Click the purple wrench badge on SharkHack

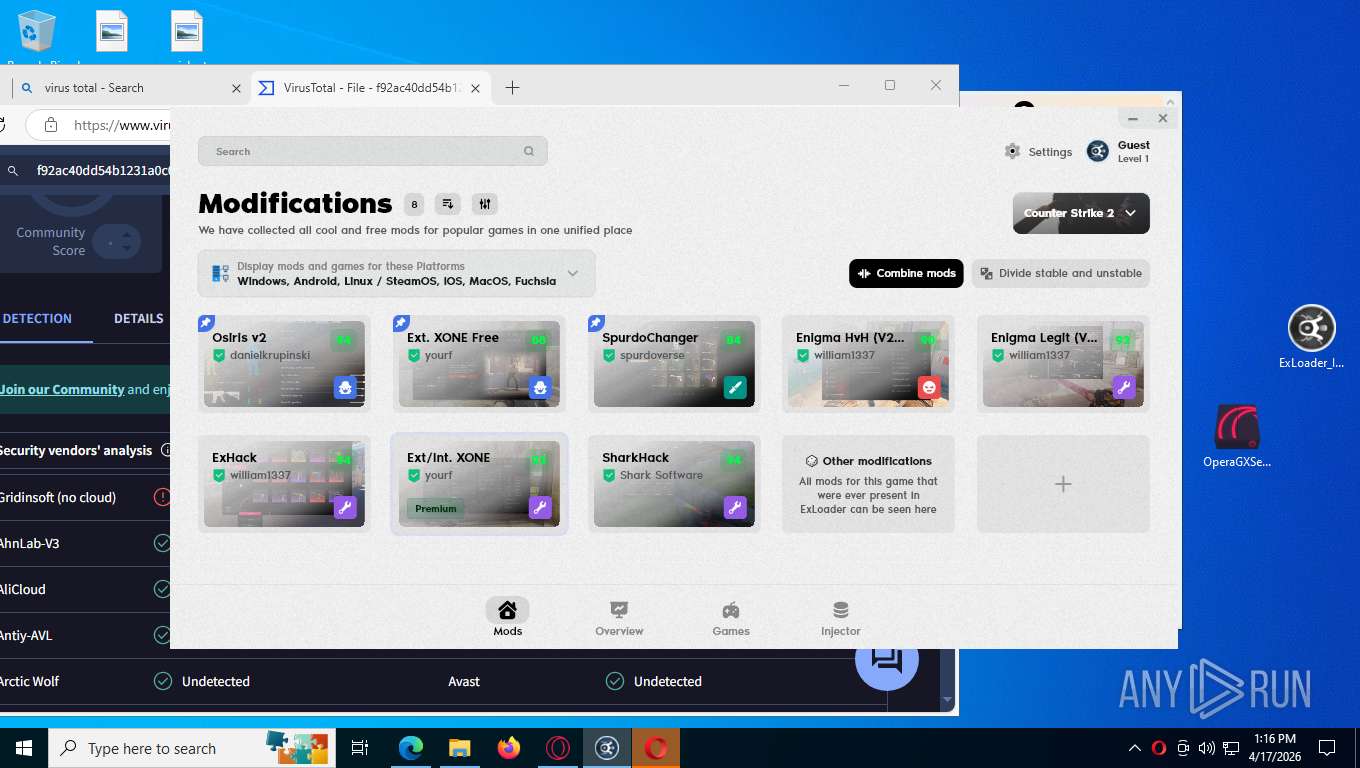tap(735, 508)
